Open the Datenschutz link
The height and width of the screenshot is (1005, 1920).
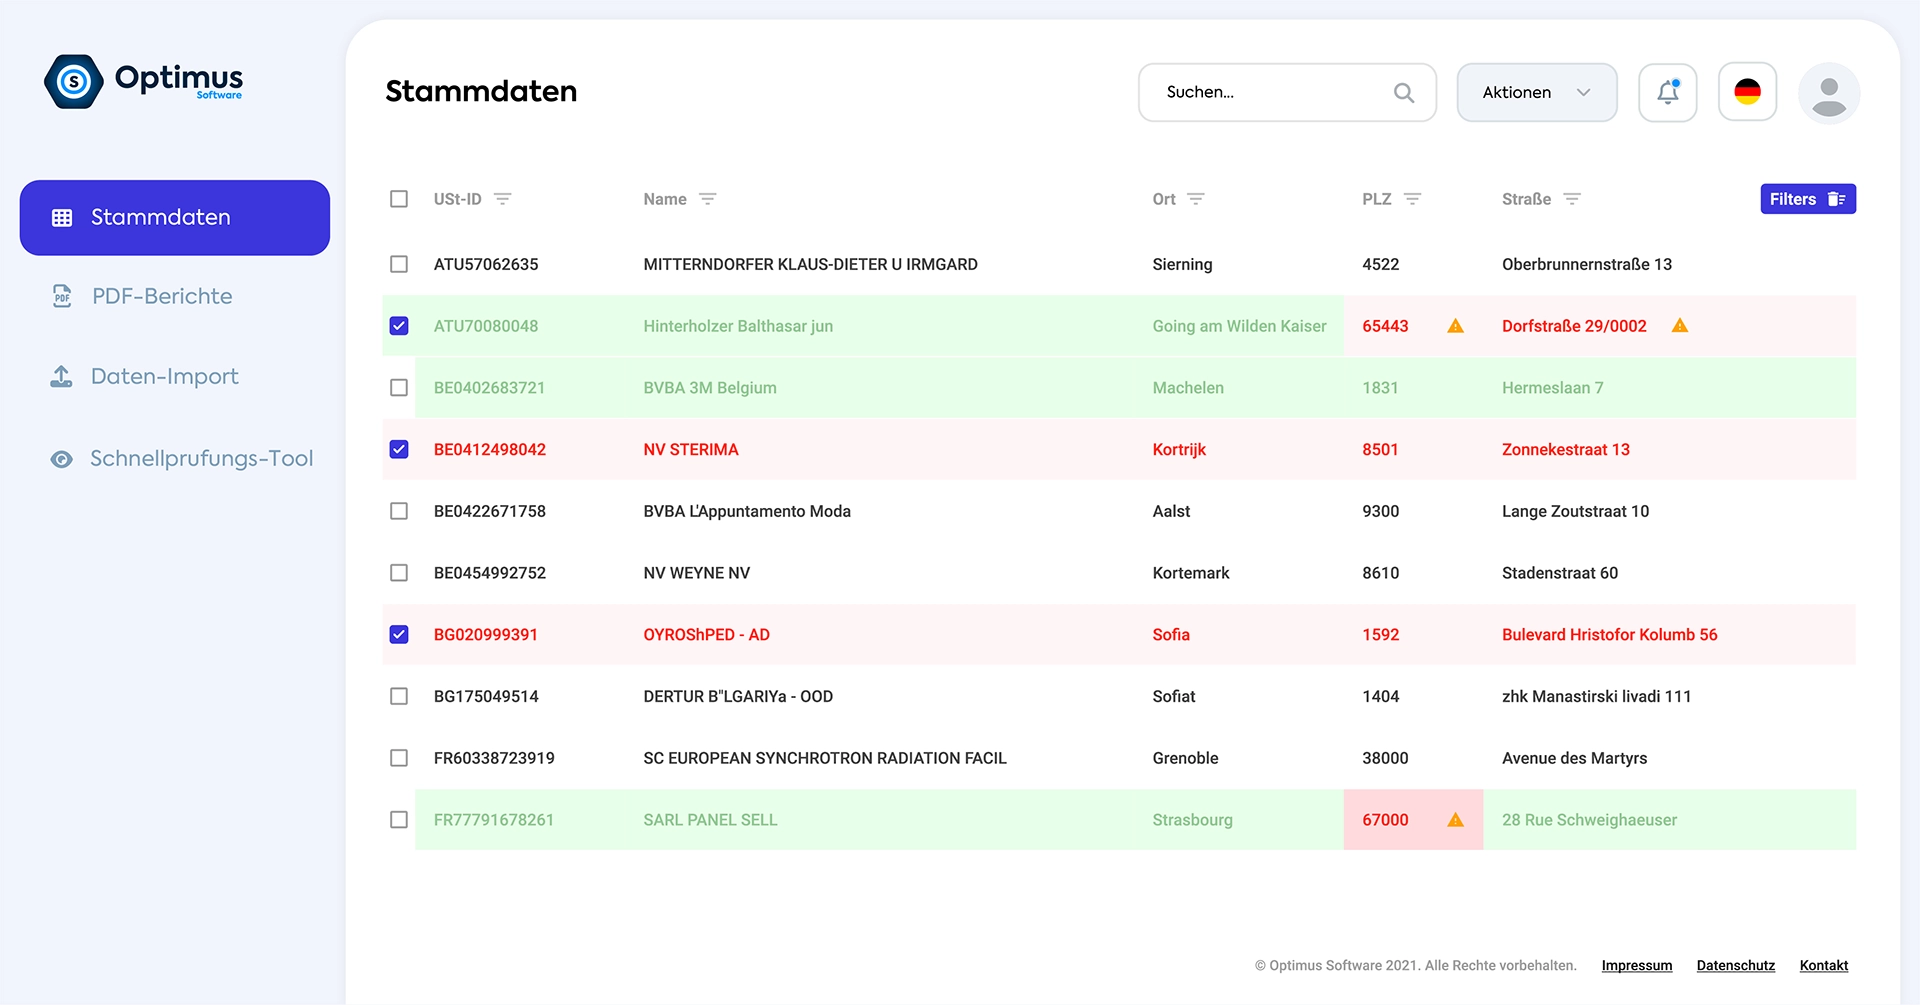1736,965
